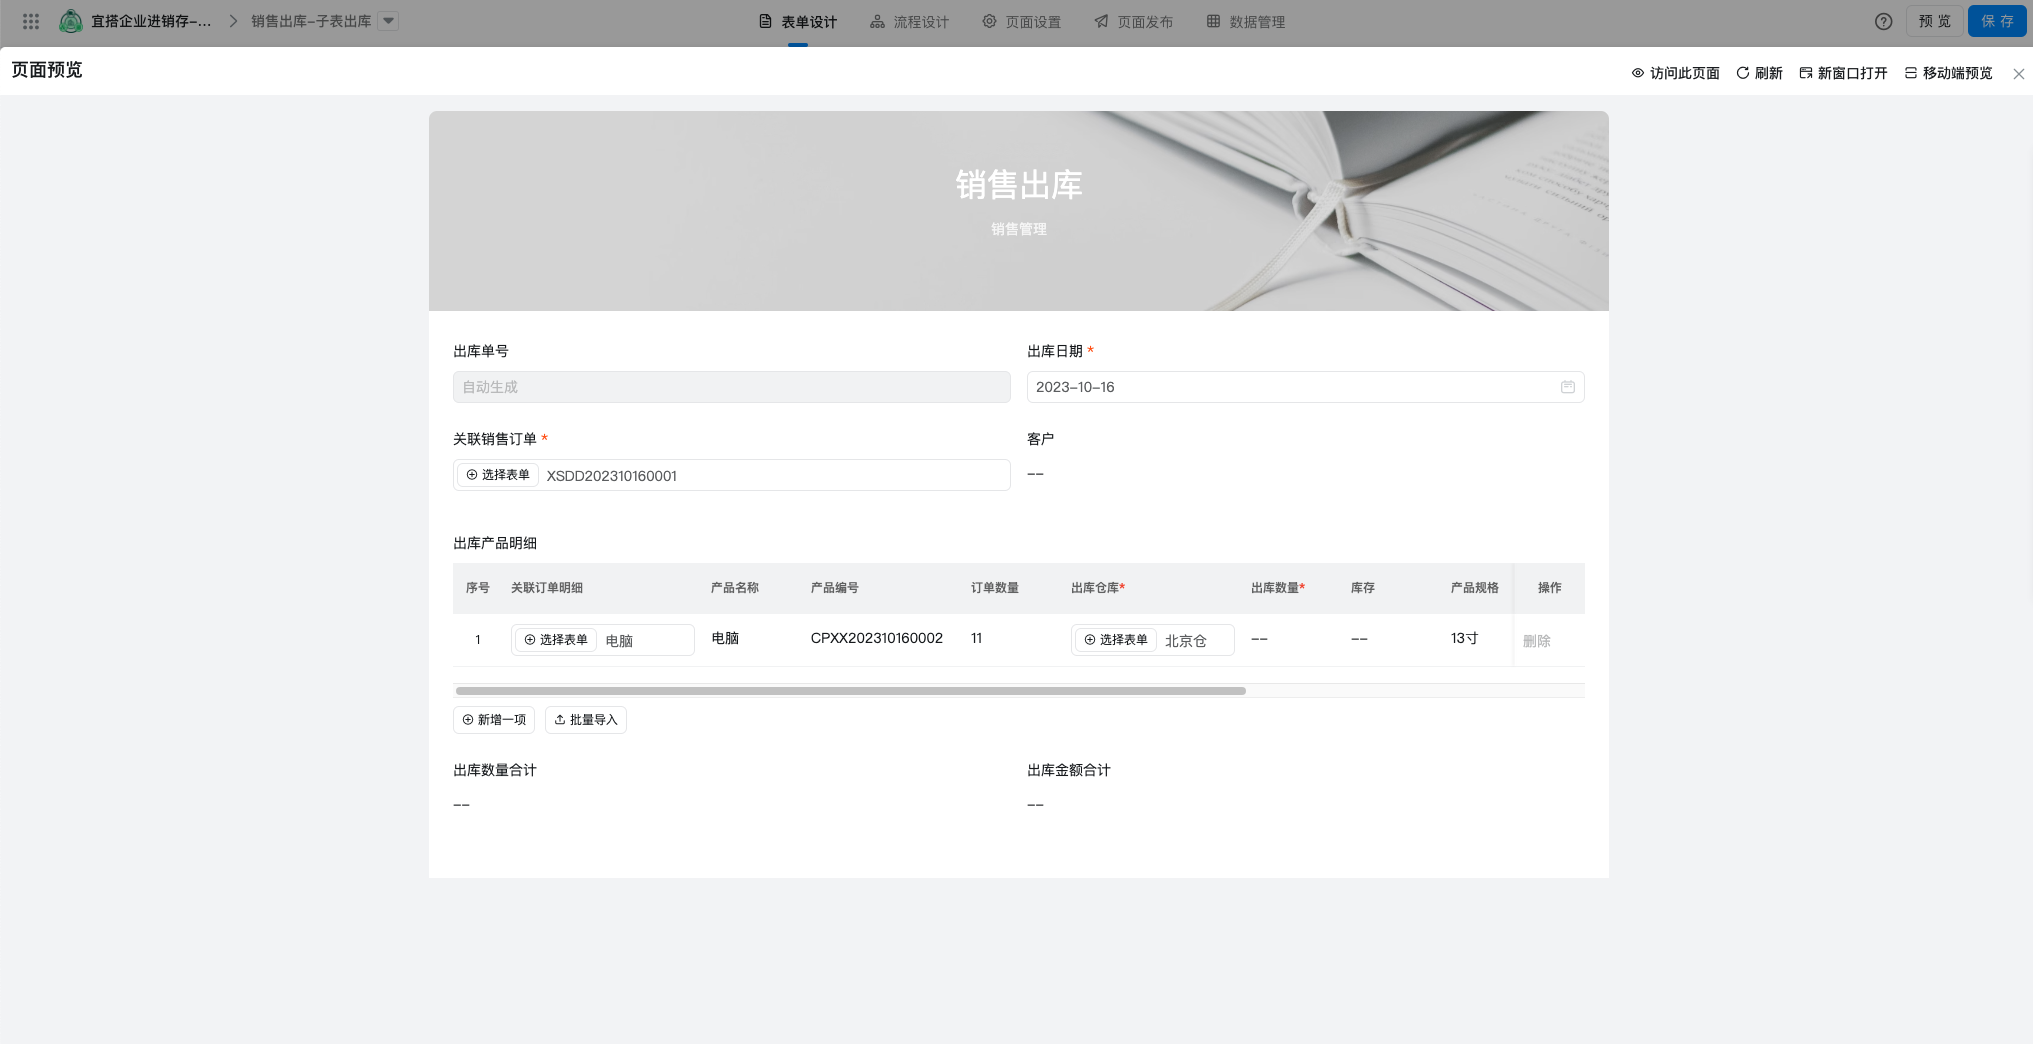Switch to 移动端预览
This screenshot has width=2033, height=1044.
(1949, 73)
